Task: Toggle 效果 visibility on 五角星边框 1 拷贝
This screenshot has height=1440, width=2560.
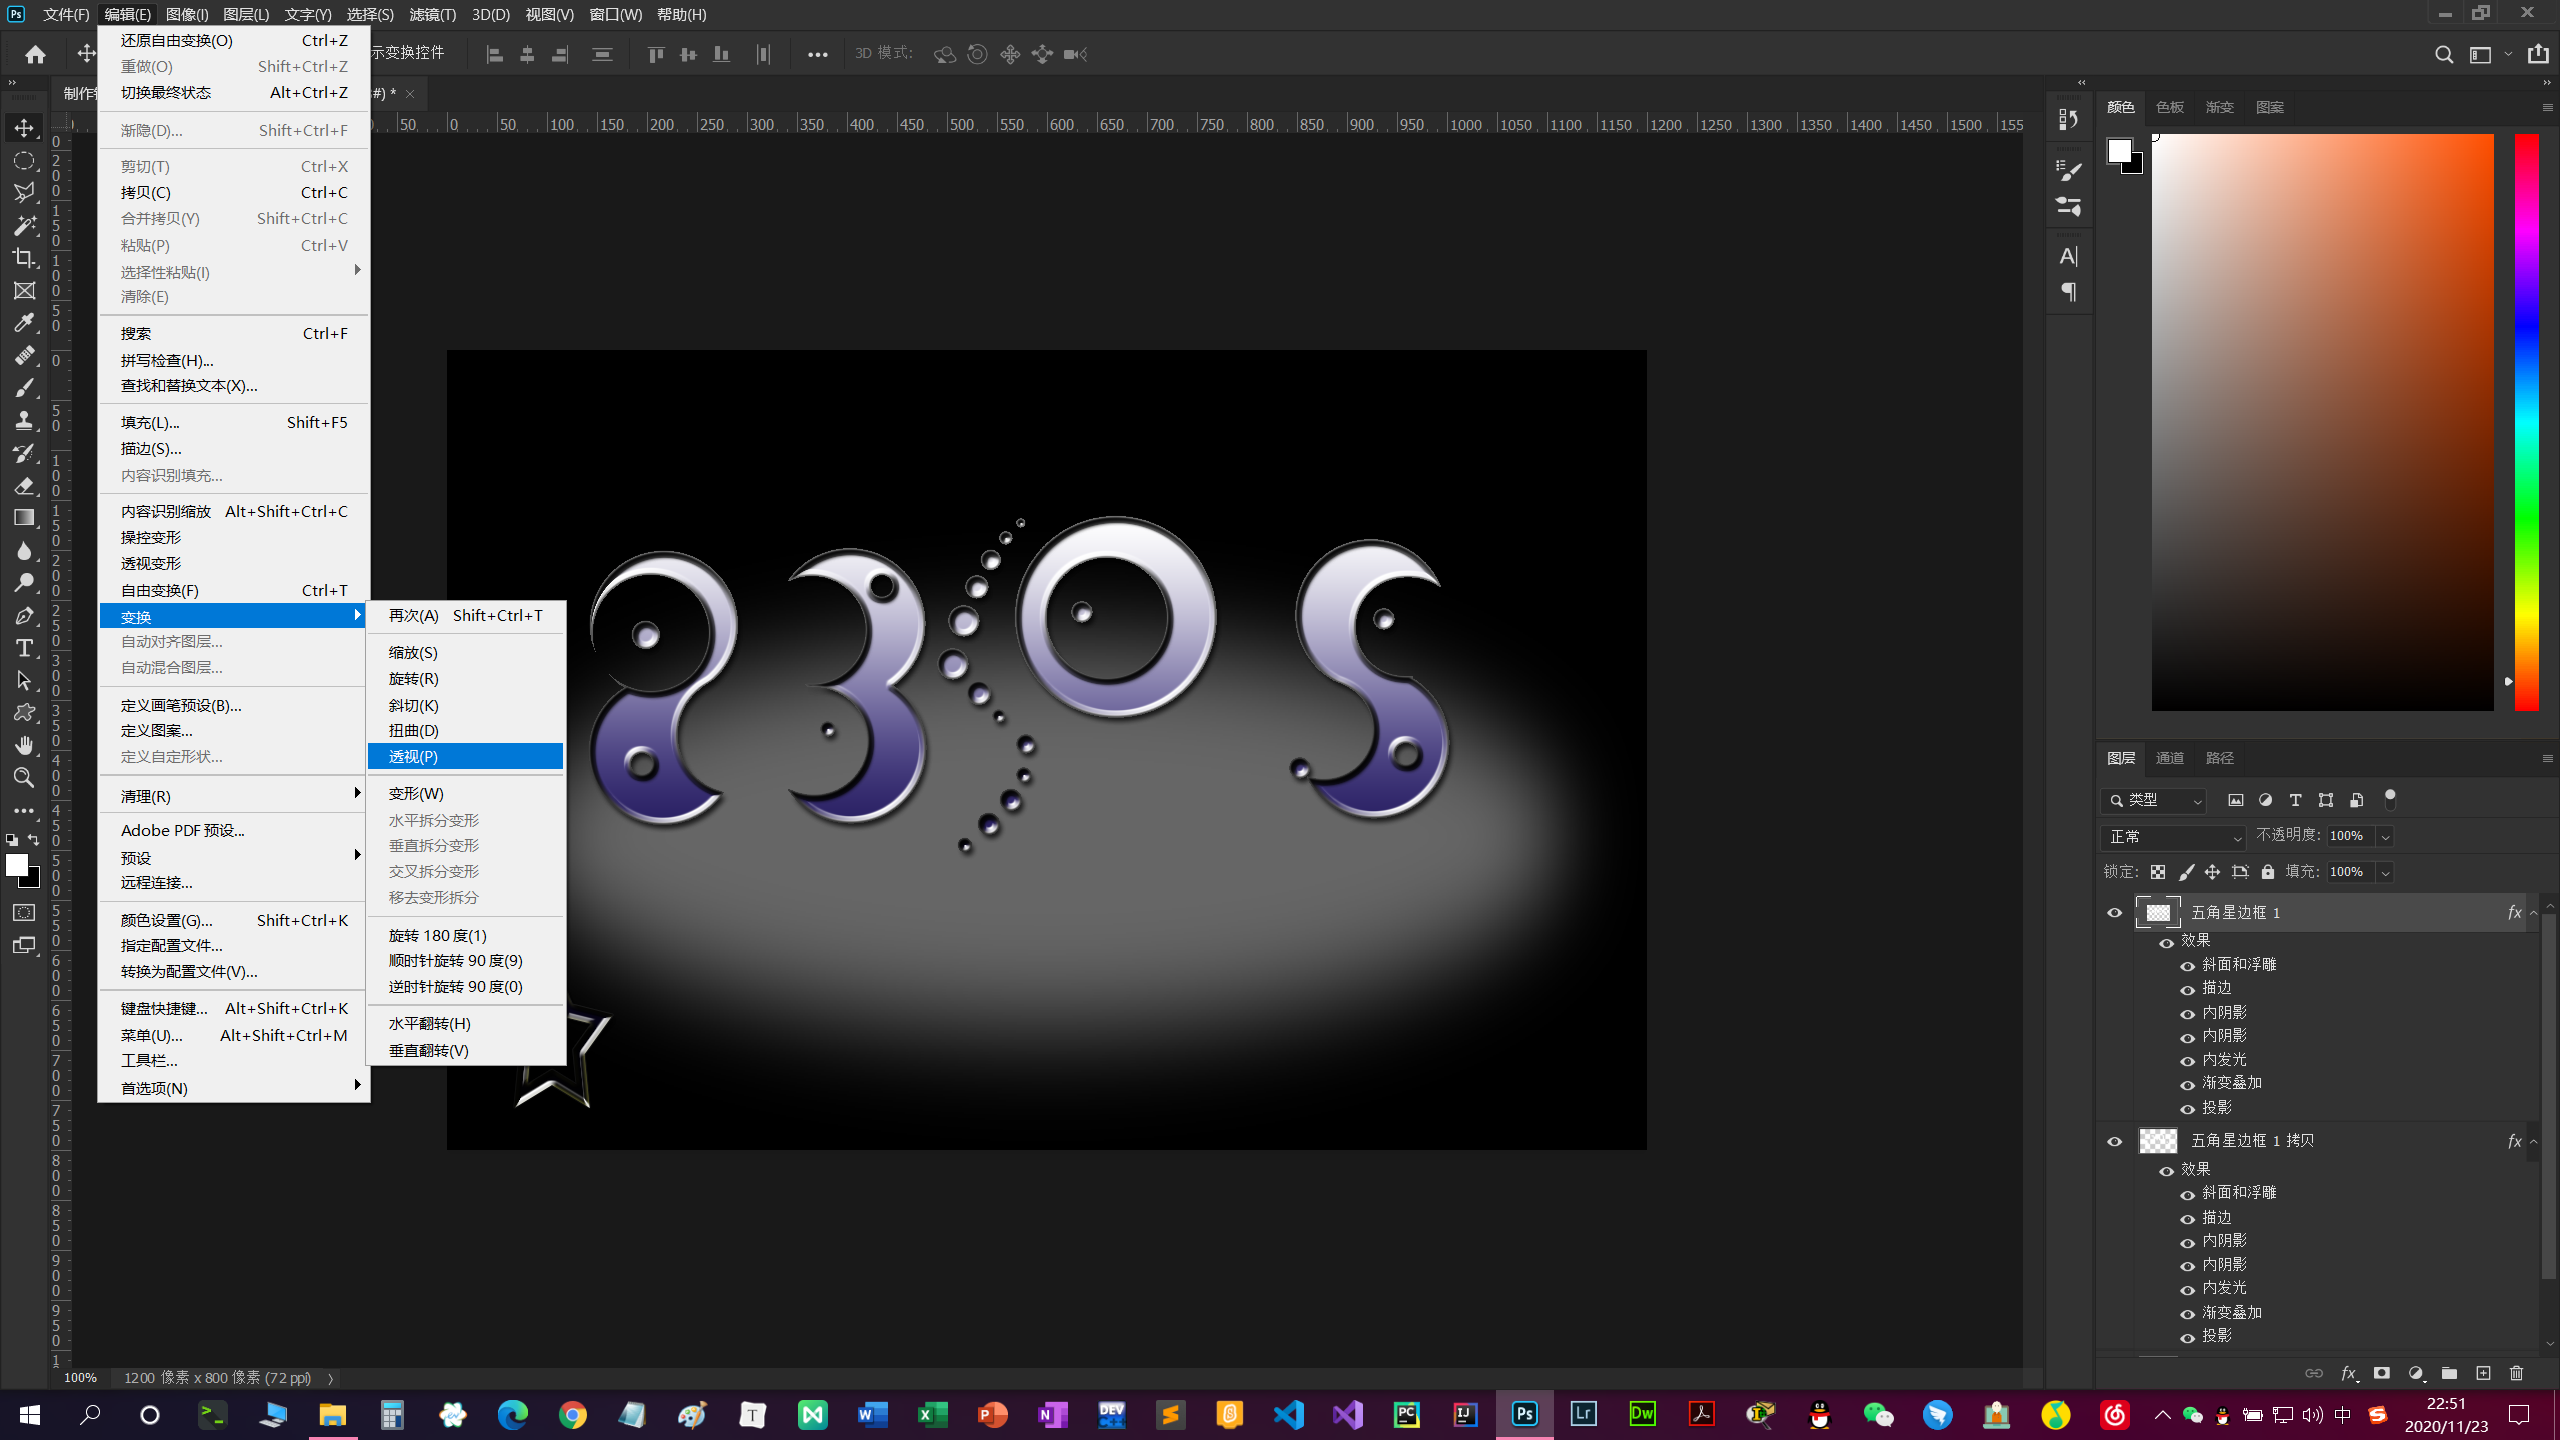Action: [2166, 1170]
